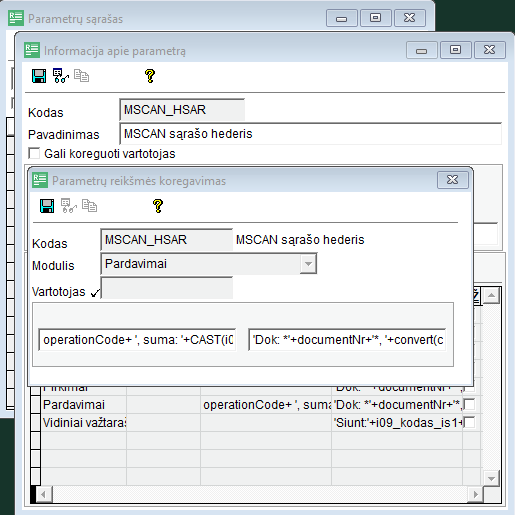Viewport: 515px width, 515px height.
Task: Click field beginning with 'Dok: documentNr
Action: [x=347, y=340]
